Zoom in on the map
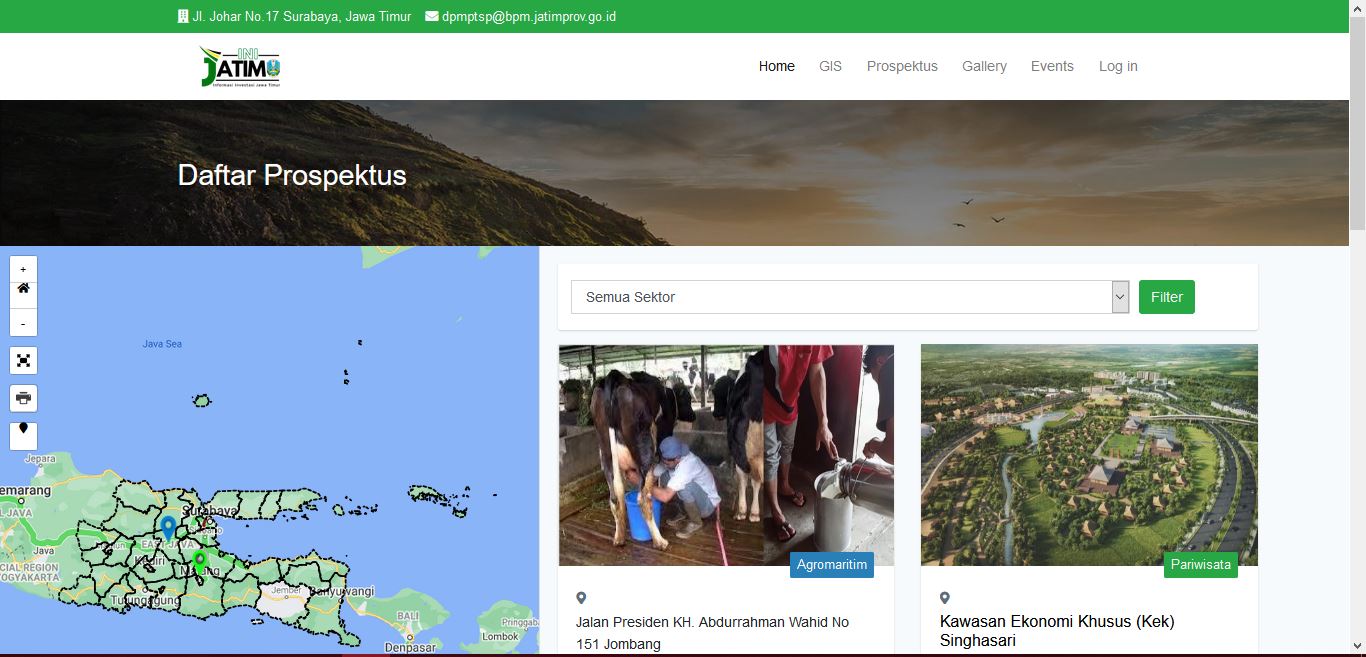This screenshot has height=657, width=1366. point(23,269)
